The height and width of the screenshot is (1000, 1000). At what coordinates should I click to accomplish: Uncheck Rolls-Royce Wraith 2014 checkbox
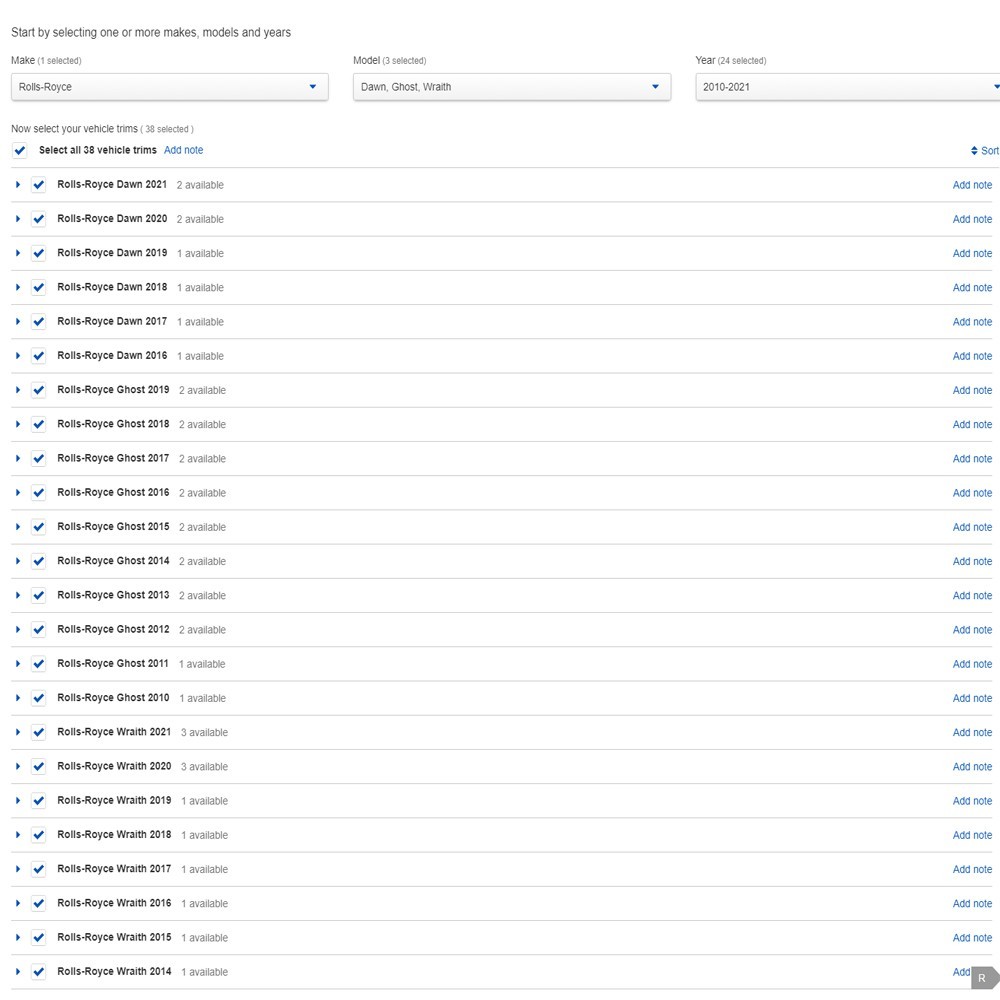point(38,972)
